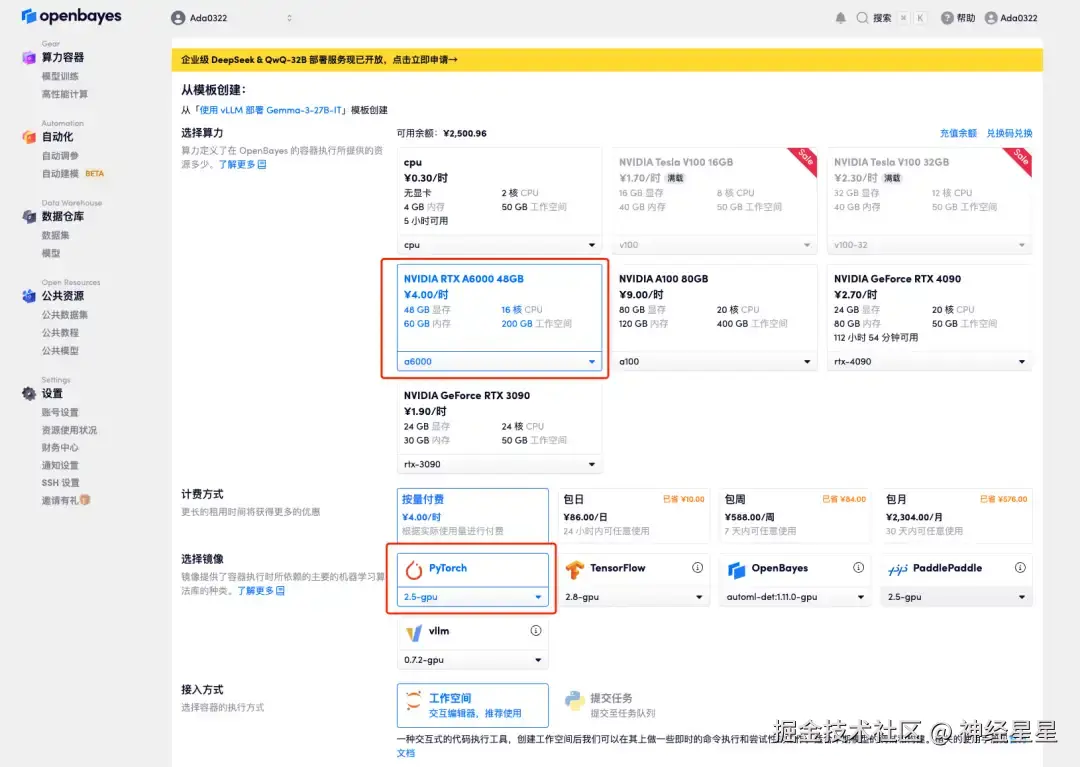The image size is (1080, 767).
Task: Click the TensorFlow logo icon
Action: point(574,569)
